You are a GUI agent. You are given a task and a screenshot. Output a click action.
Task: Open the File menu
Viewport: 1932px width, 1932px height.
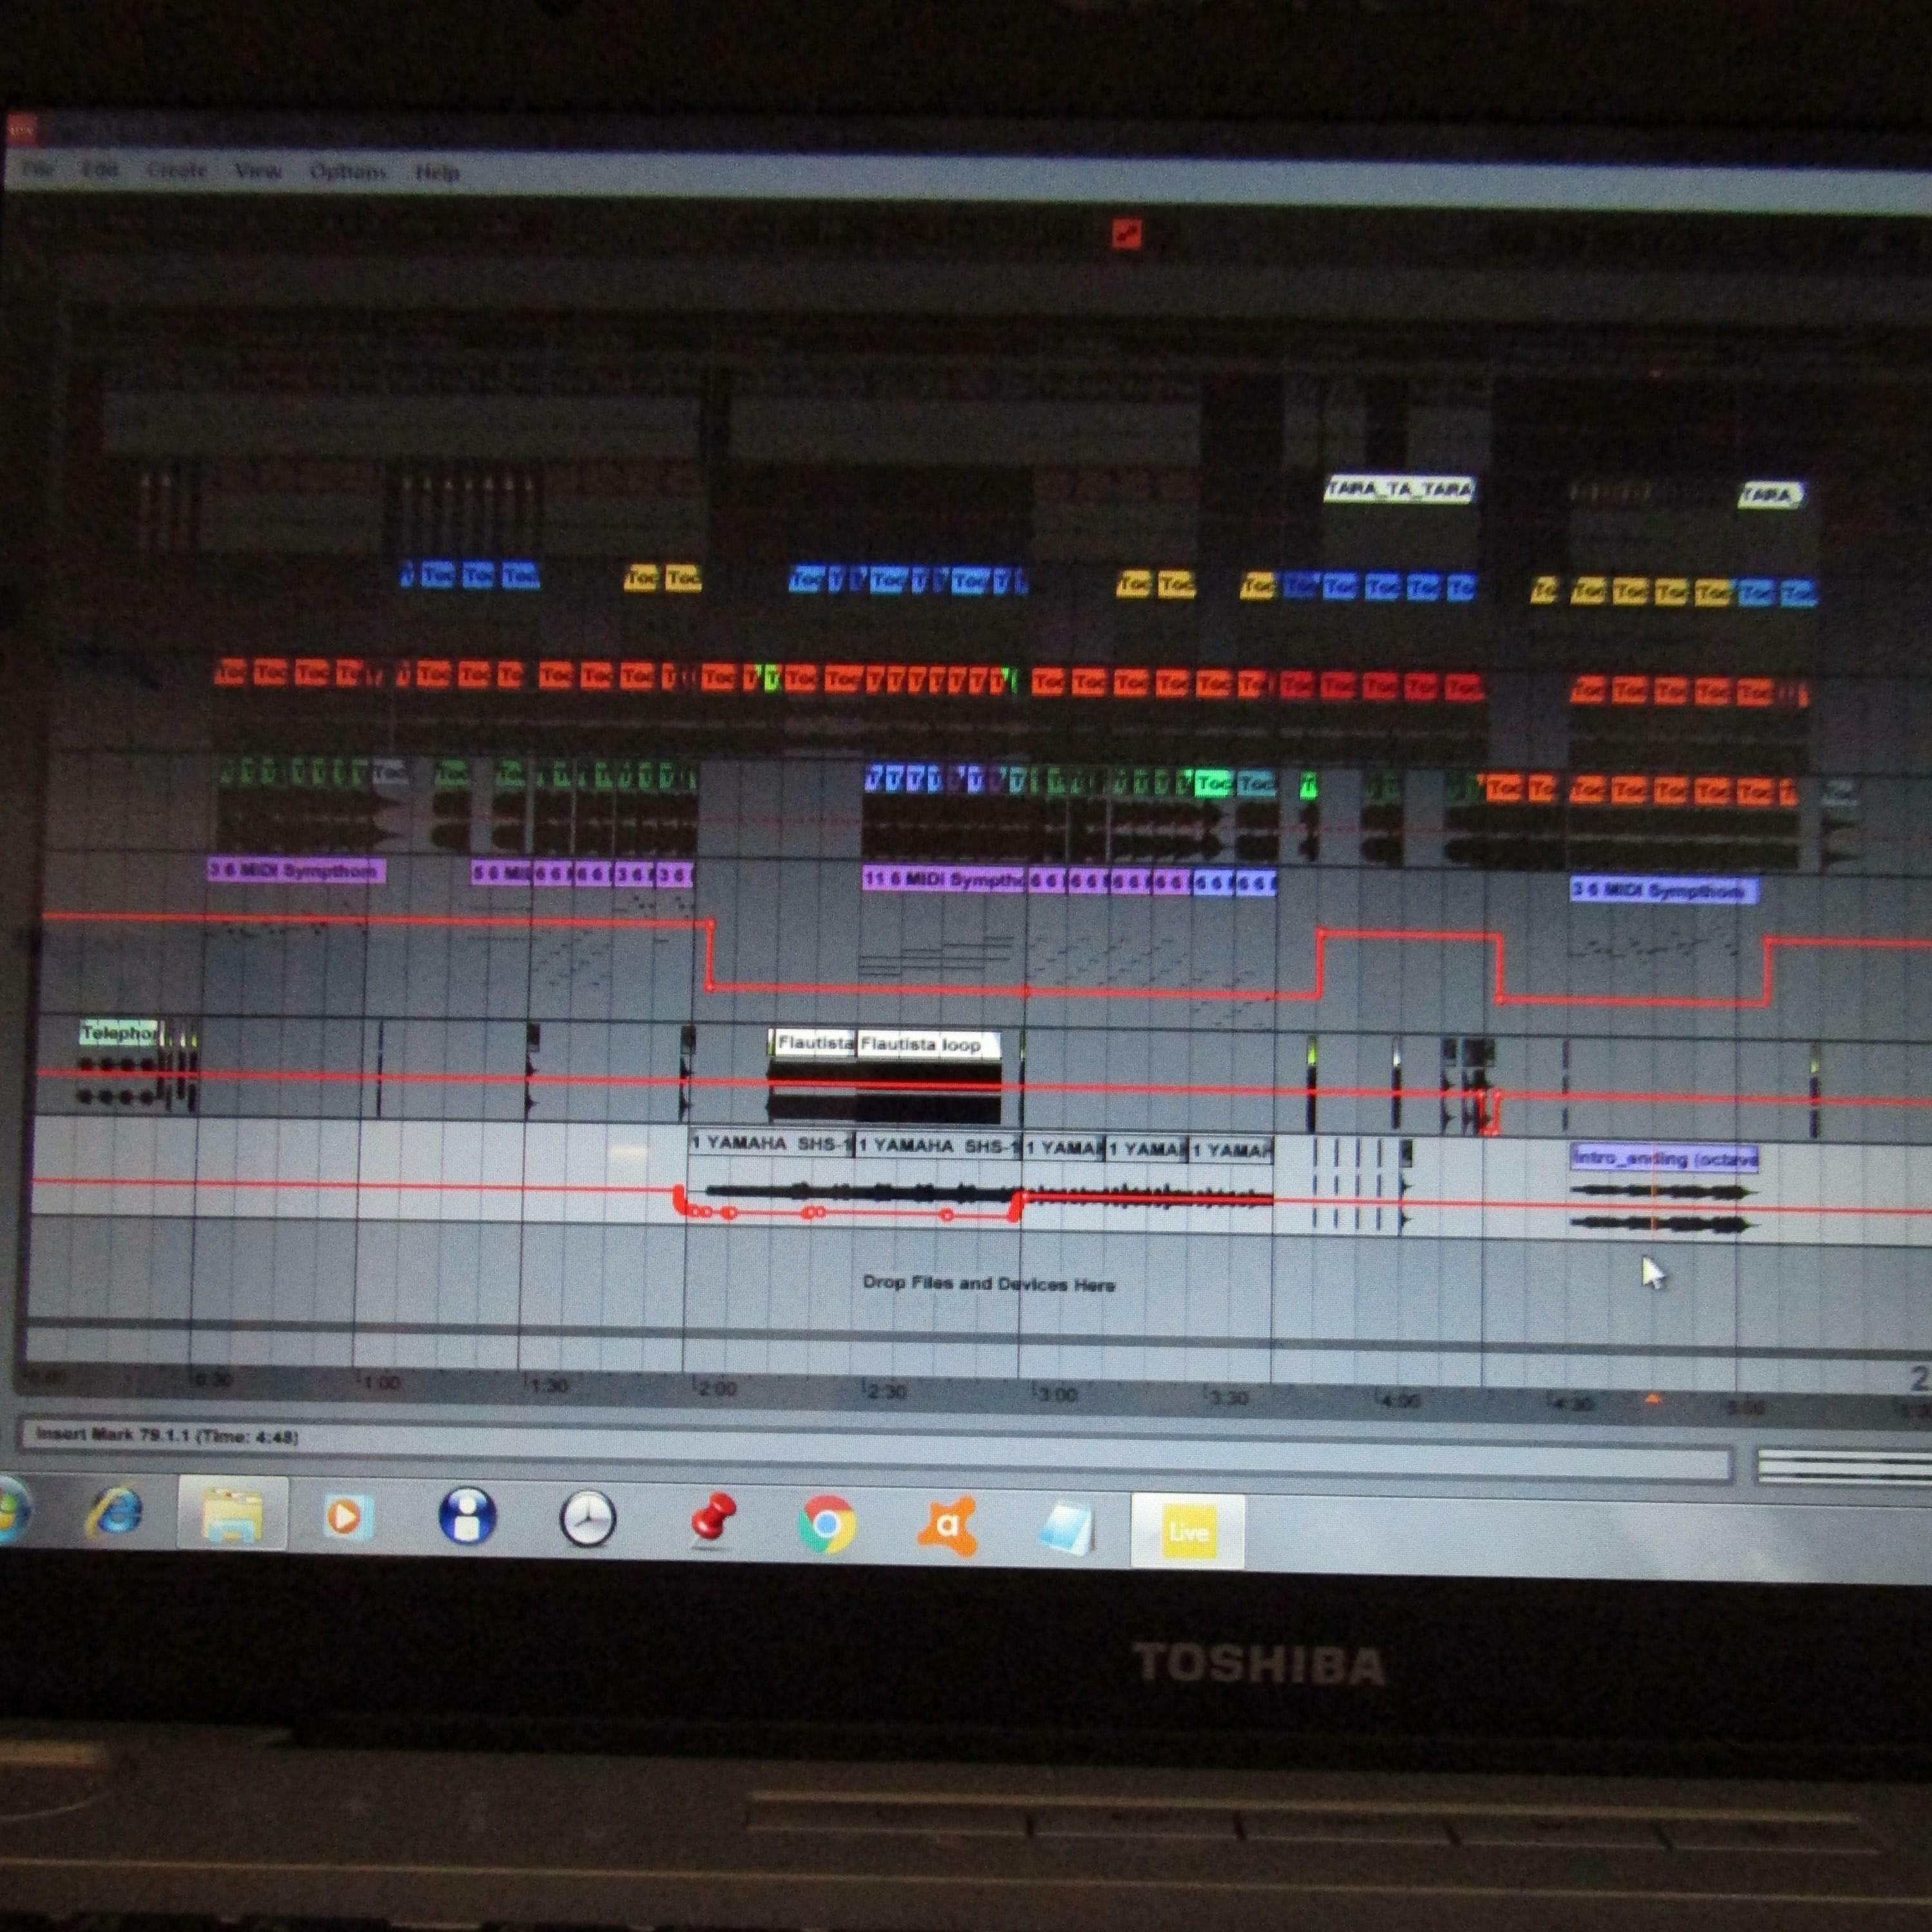[38, 169]
